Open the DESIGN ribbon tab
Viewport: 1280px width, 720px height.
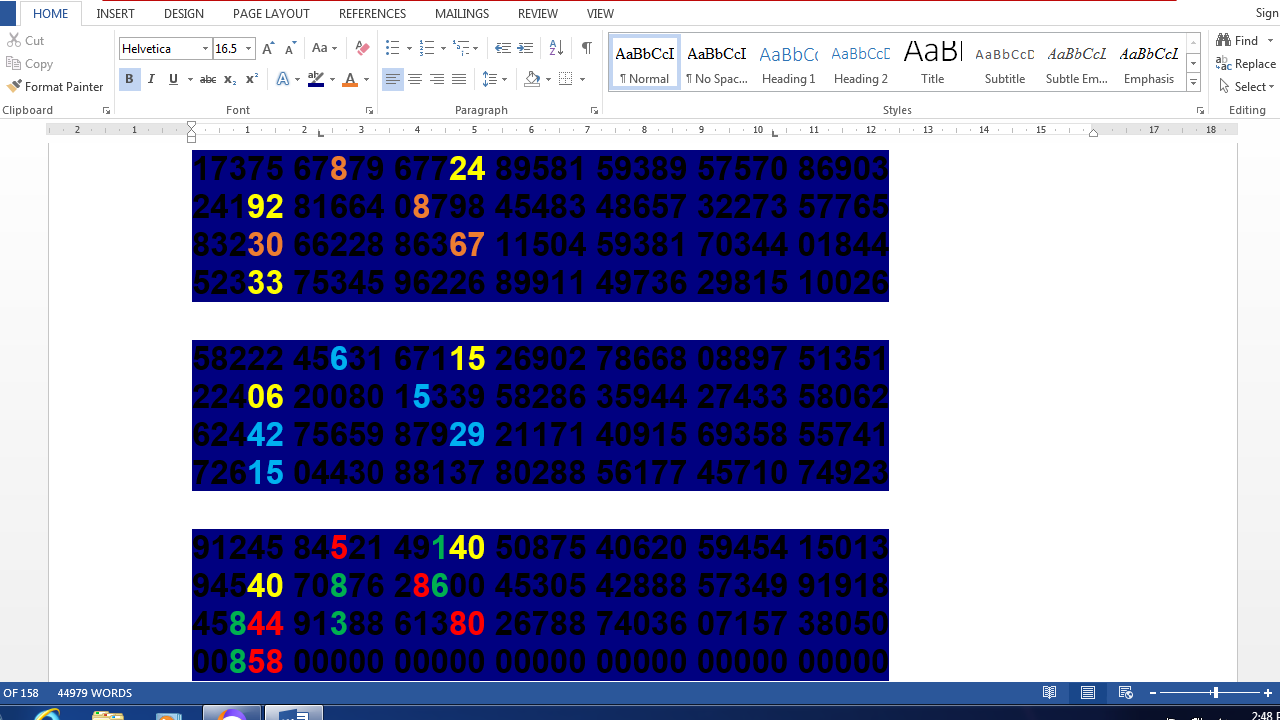pyautogui.click(x=184, y=14)
